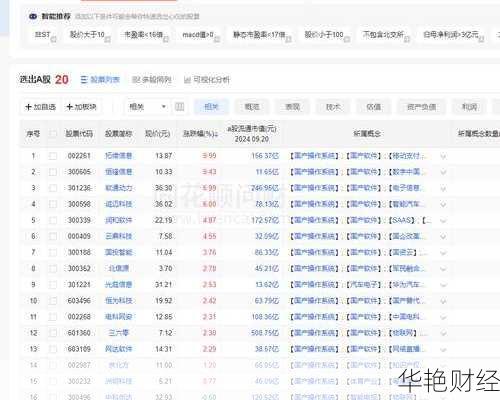Switch to the 股票列表 view tab
The width and height of the screenshot is (500, 400).
pos(100,80)
